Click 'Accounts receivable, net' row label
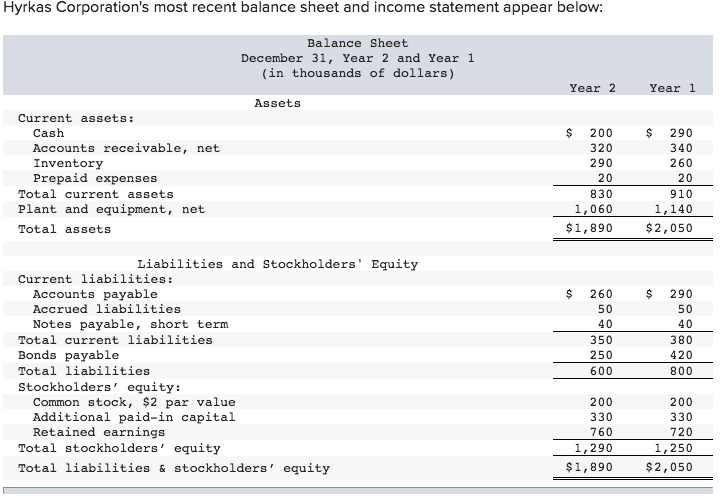 [126, 148]
